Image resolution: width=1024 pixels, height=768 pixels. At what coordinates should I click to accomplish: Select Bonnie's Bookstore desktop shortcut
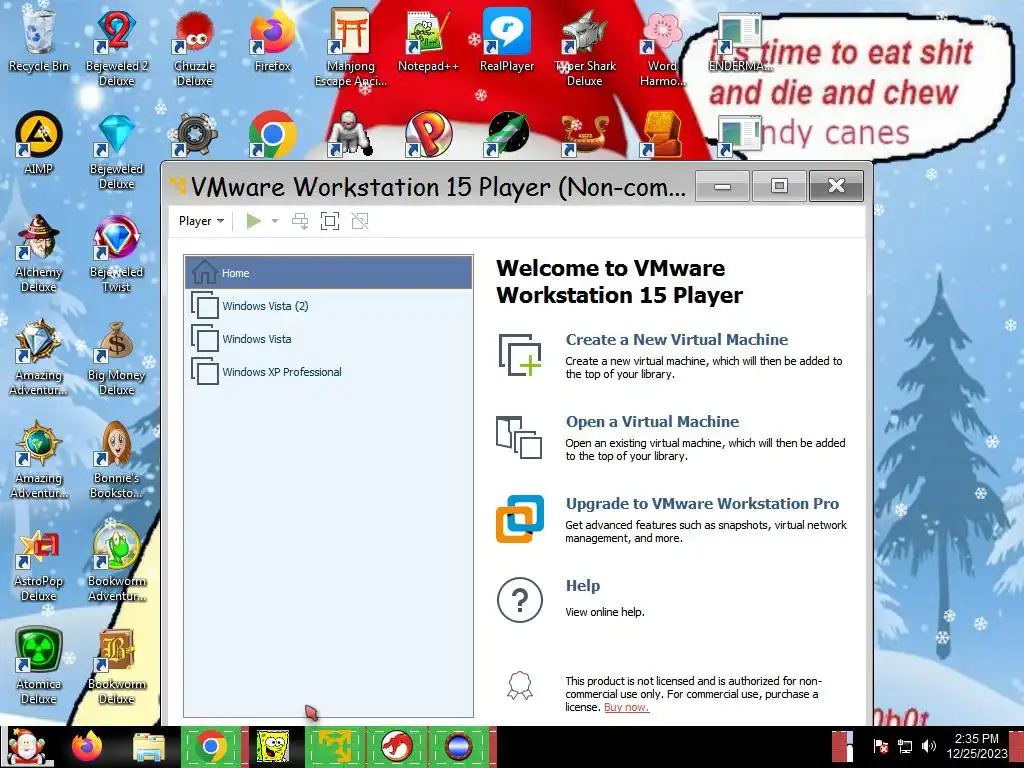tap(116, 460)
